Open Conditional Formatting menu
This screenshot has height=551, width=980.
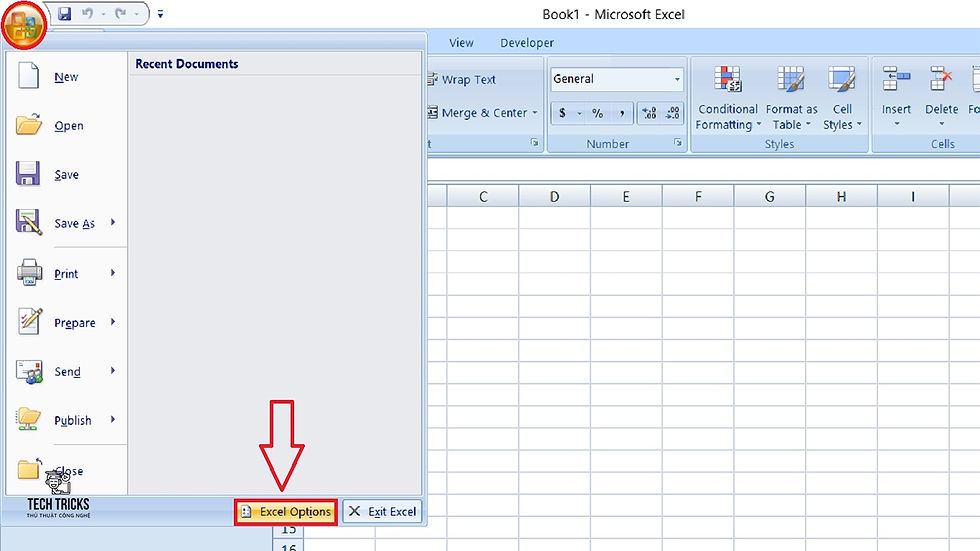[x=728, y=97]
